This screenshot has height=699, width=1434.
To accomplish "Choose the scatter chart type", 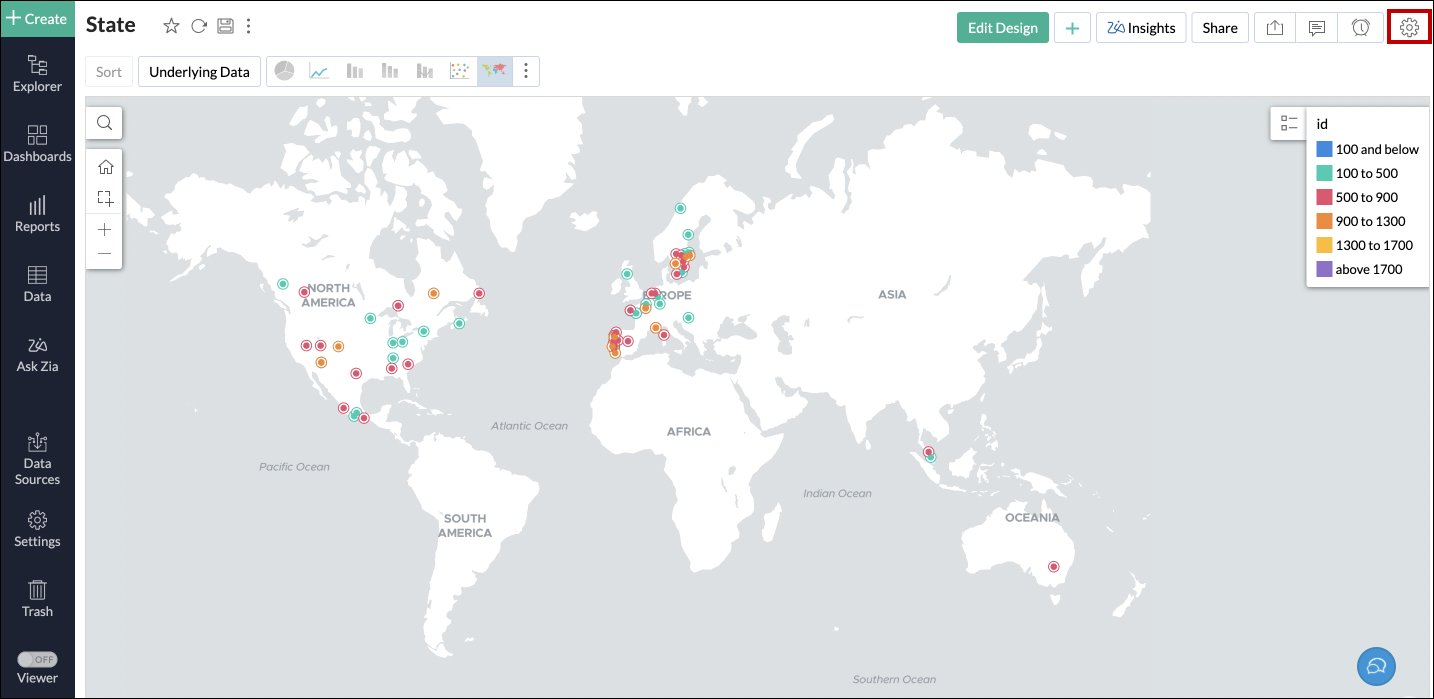I will click(459, 71).
